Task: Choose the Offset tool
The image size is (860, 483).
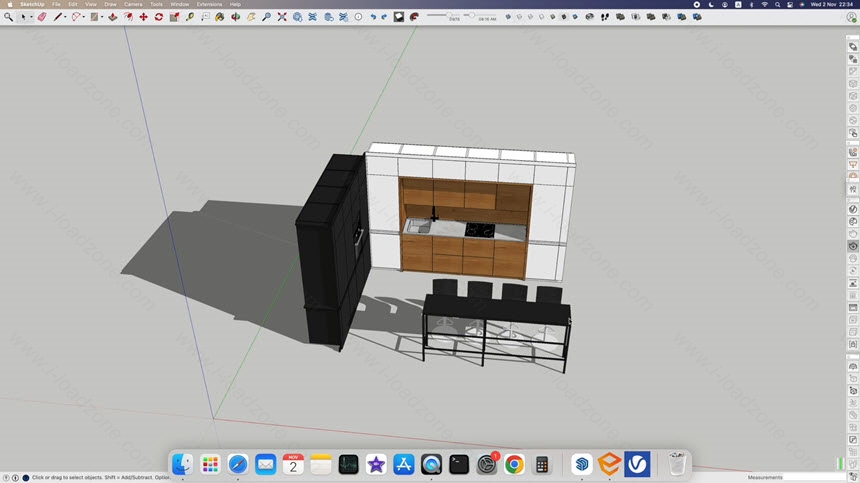Action: point(128,17)
